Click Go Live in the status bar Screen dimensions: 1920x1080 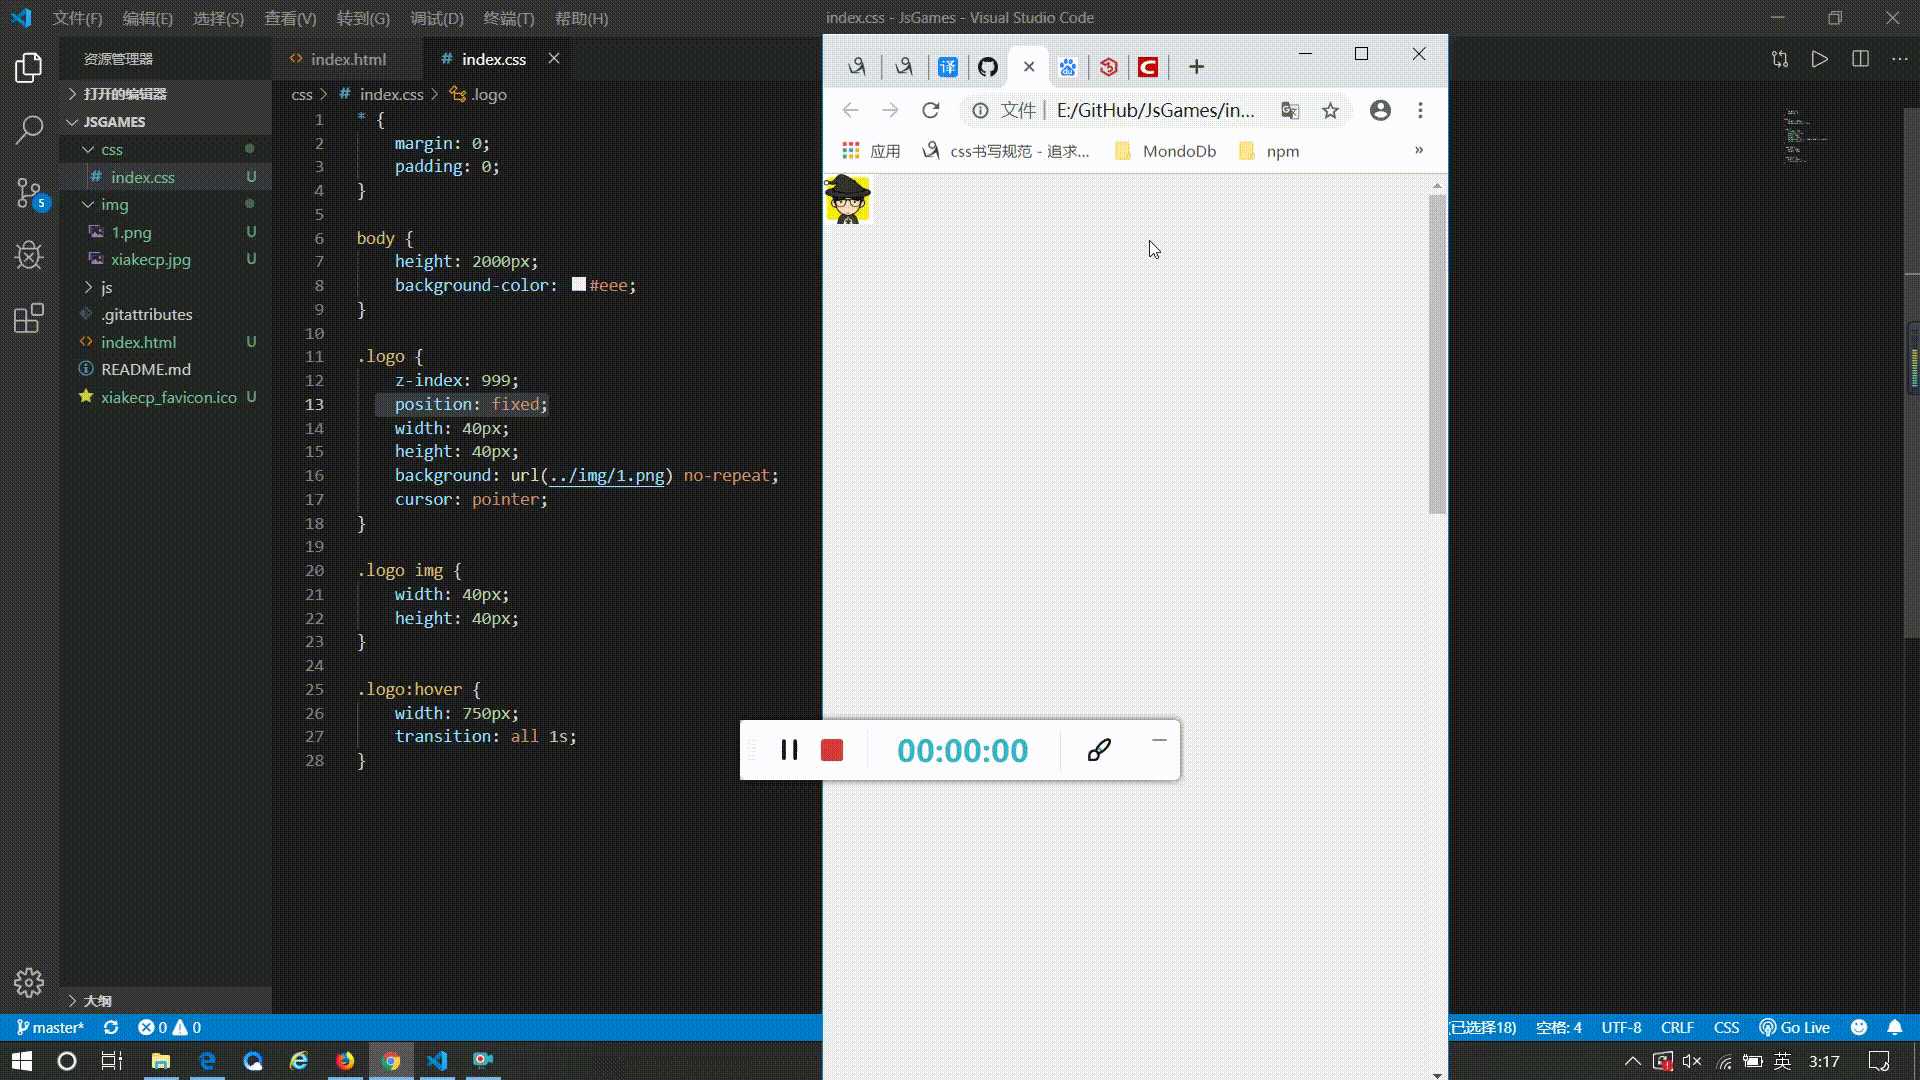coord(1795,1027)
